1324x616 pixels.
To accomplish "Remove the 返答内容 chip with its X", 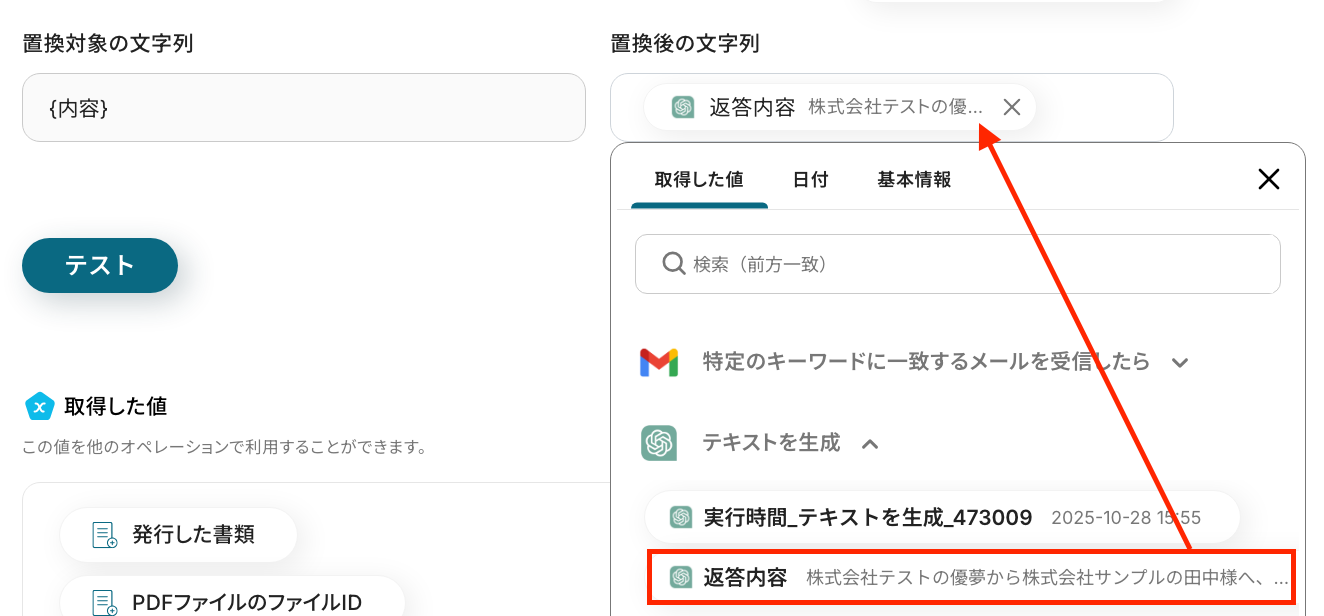I will (1012, 107).
